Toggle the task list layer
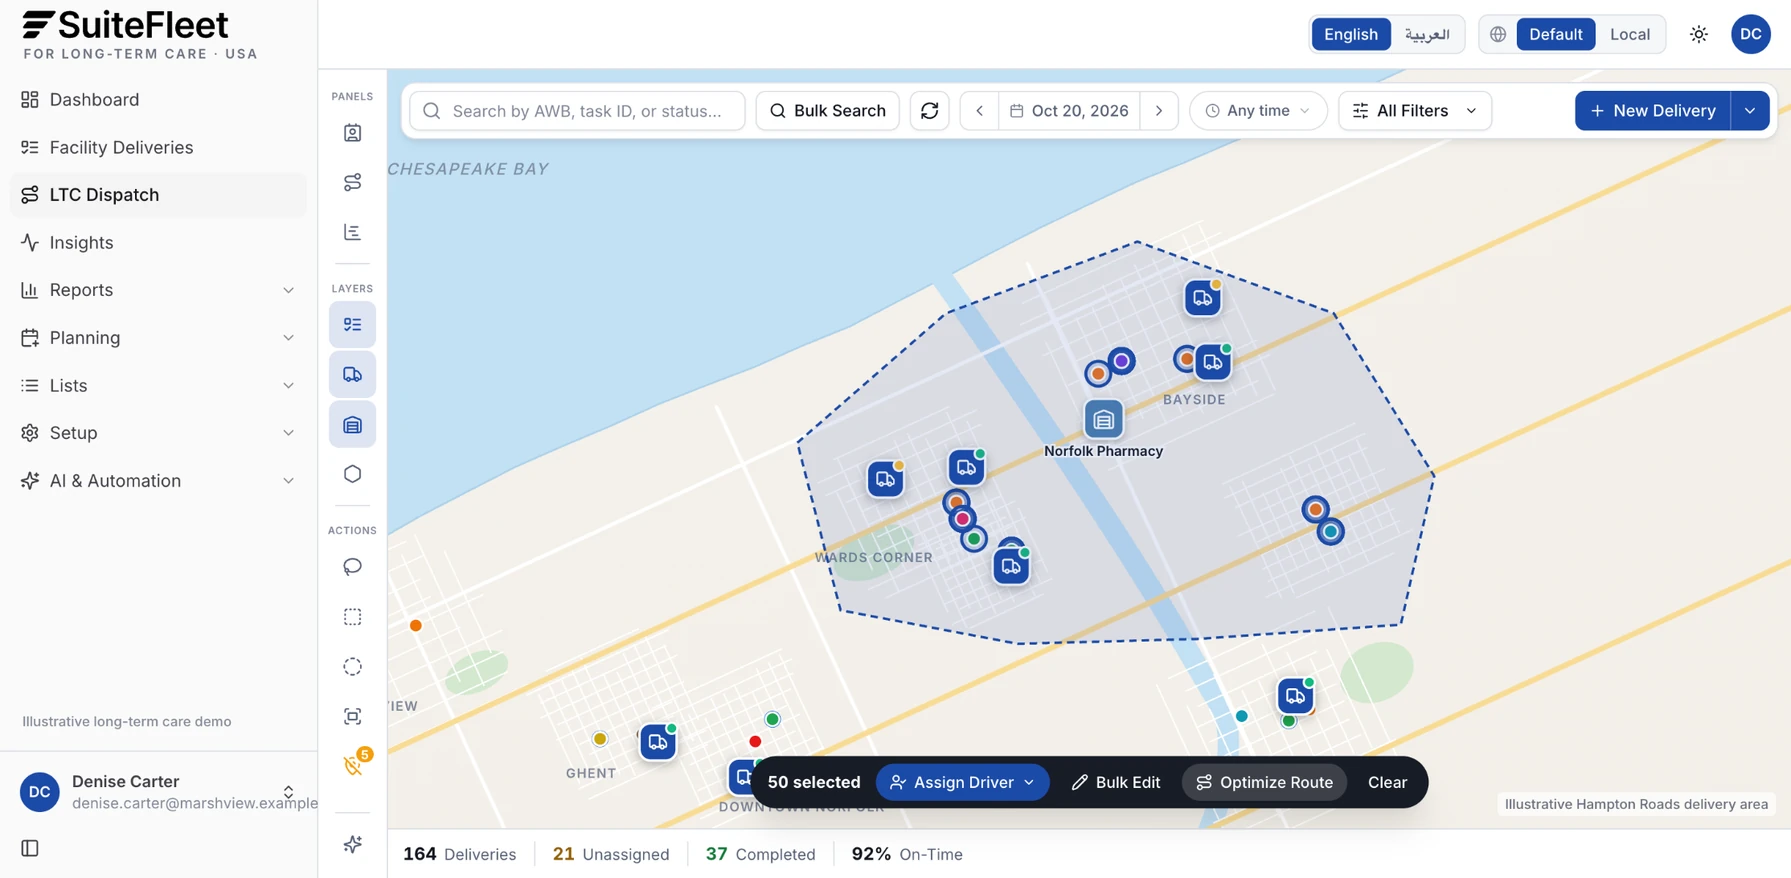This screenshot has width=1791, height=878. pos(352,325)
